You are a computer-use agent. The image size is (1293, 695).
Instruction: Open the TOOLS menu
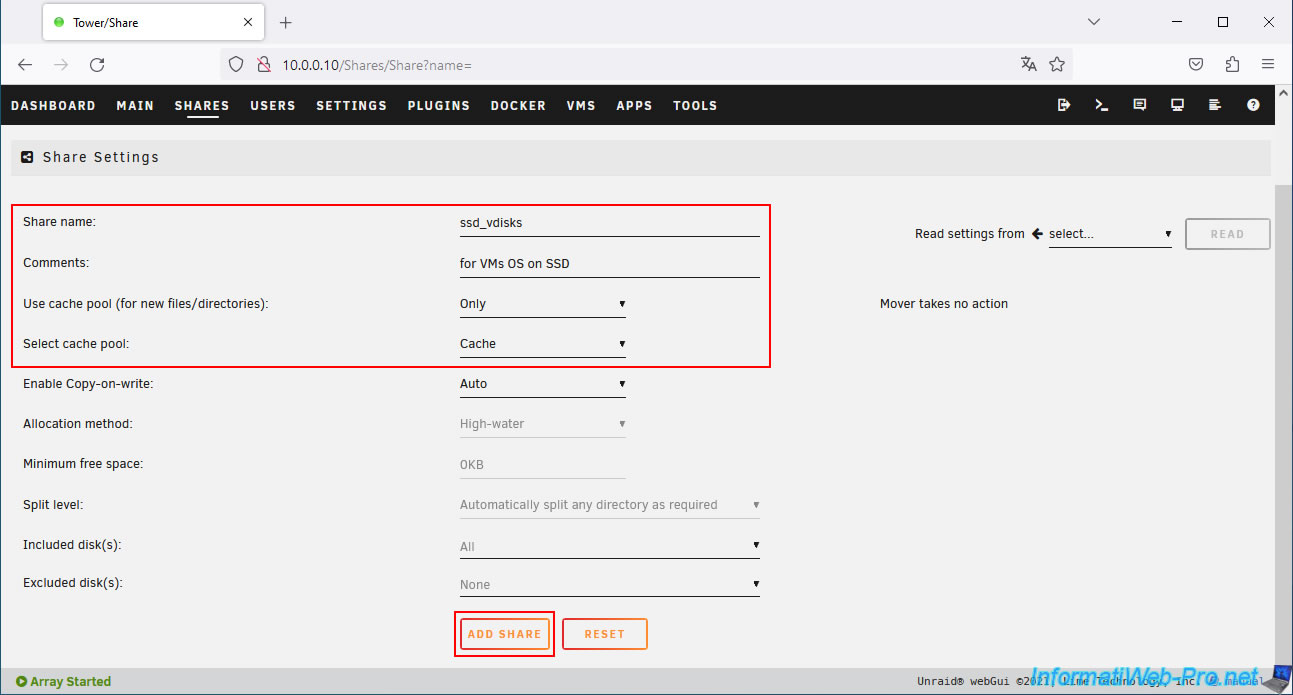point(695,105)
